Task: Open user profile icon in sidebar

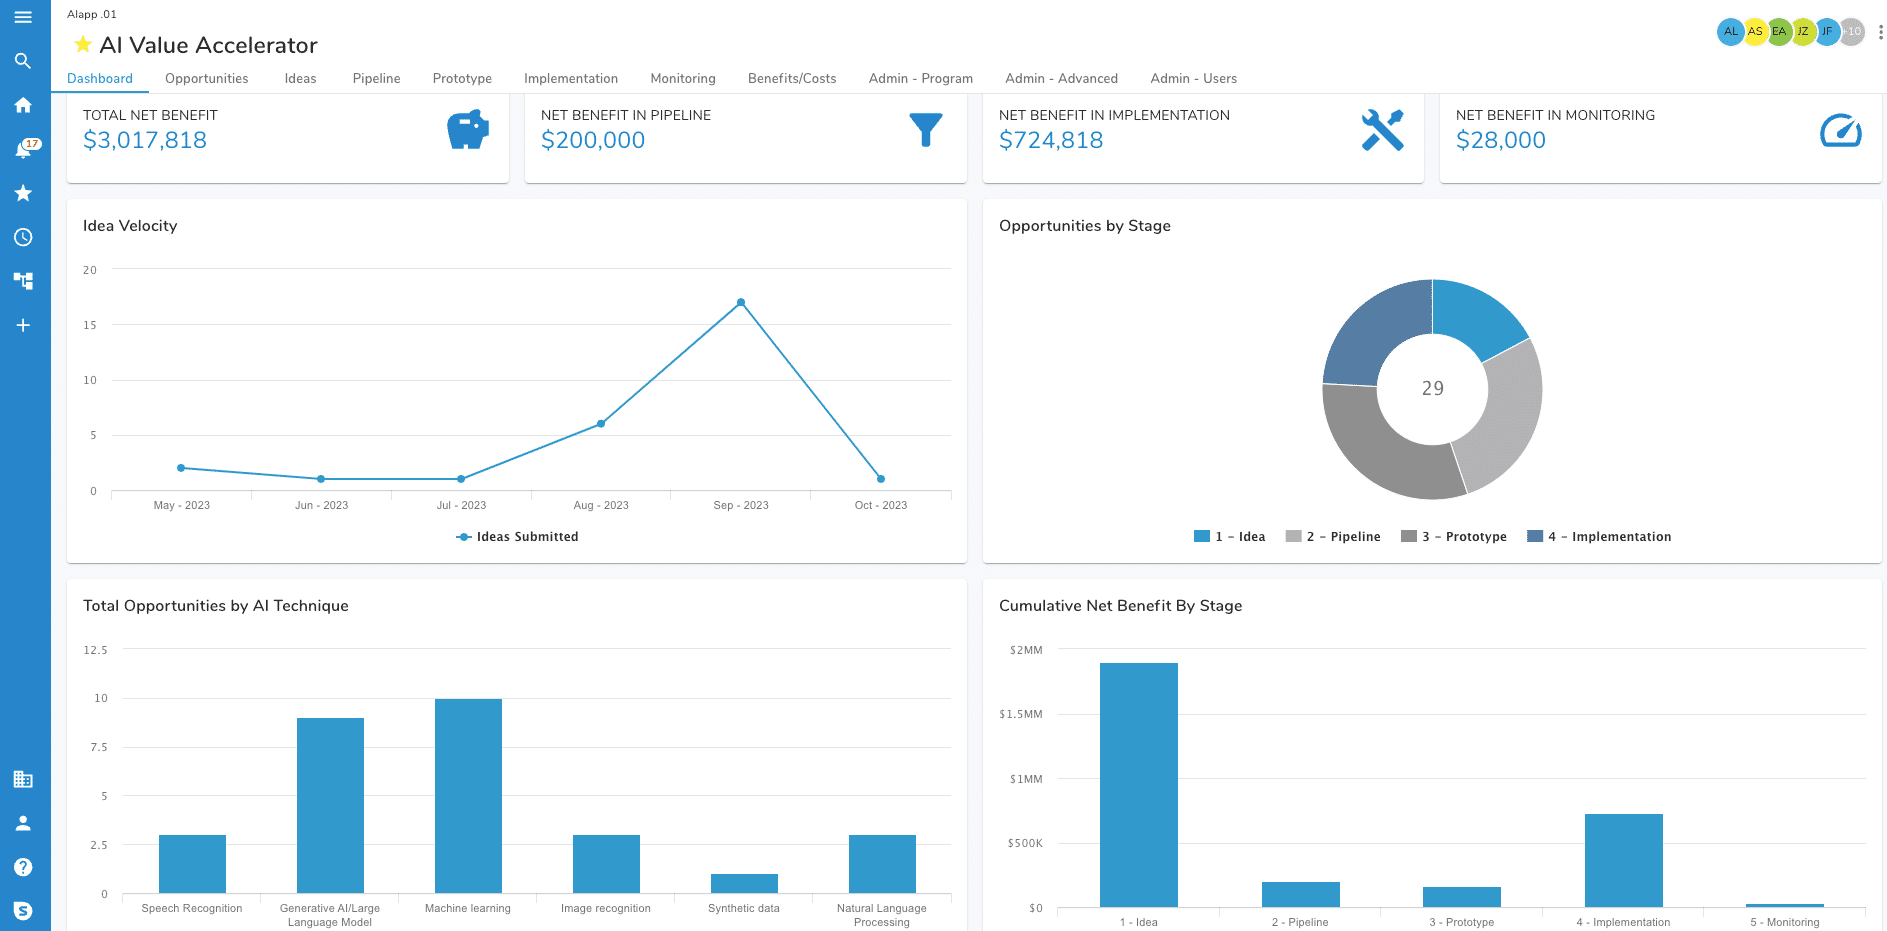Action: (23, 823)
